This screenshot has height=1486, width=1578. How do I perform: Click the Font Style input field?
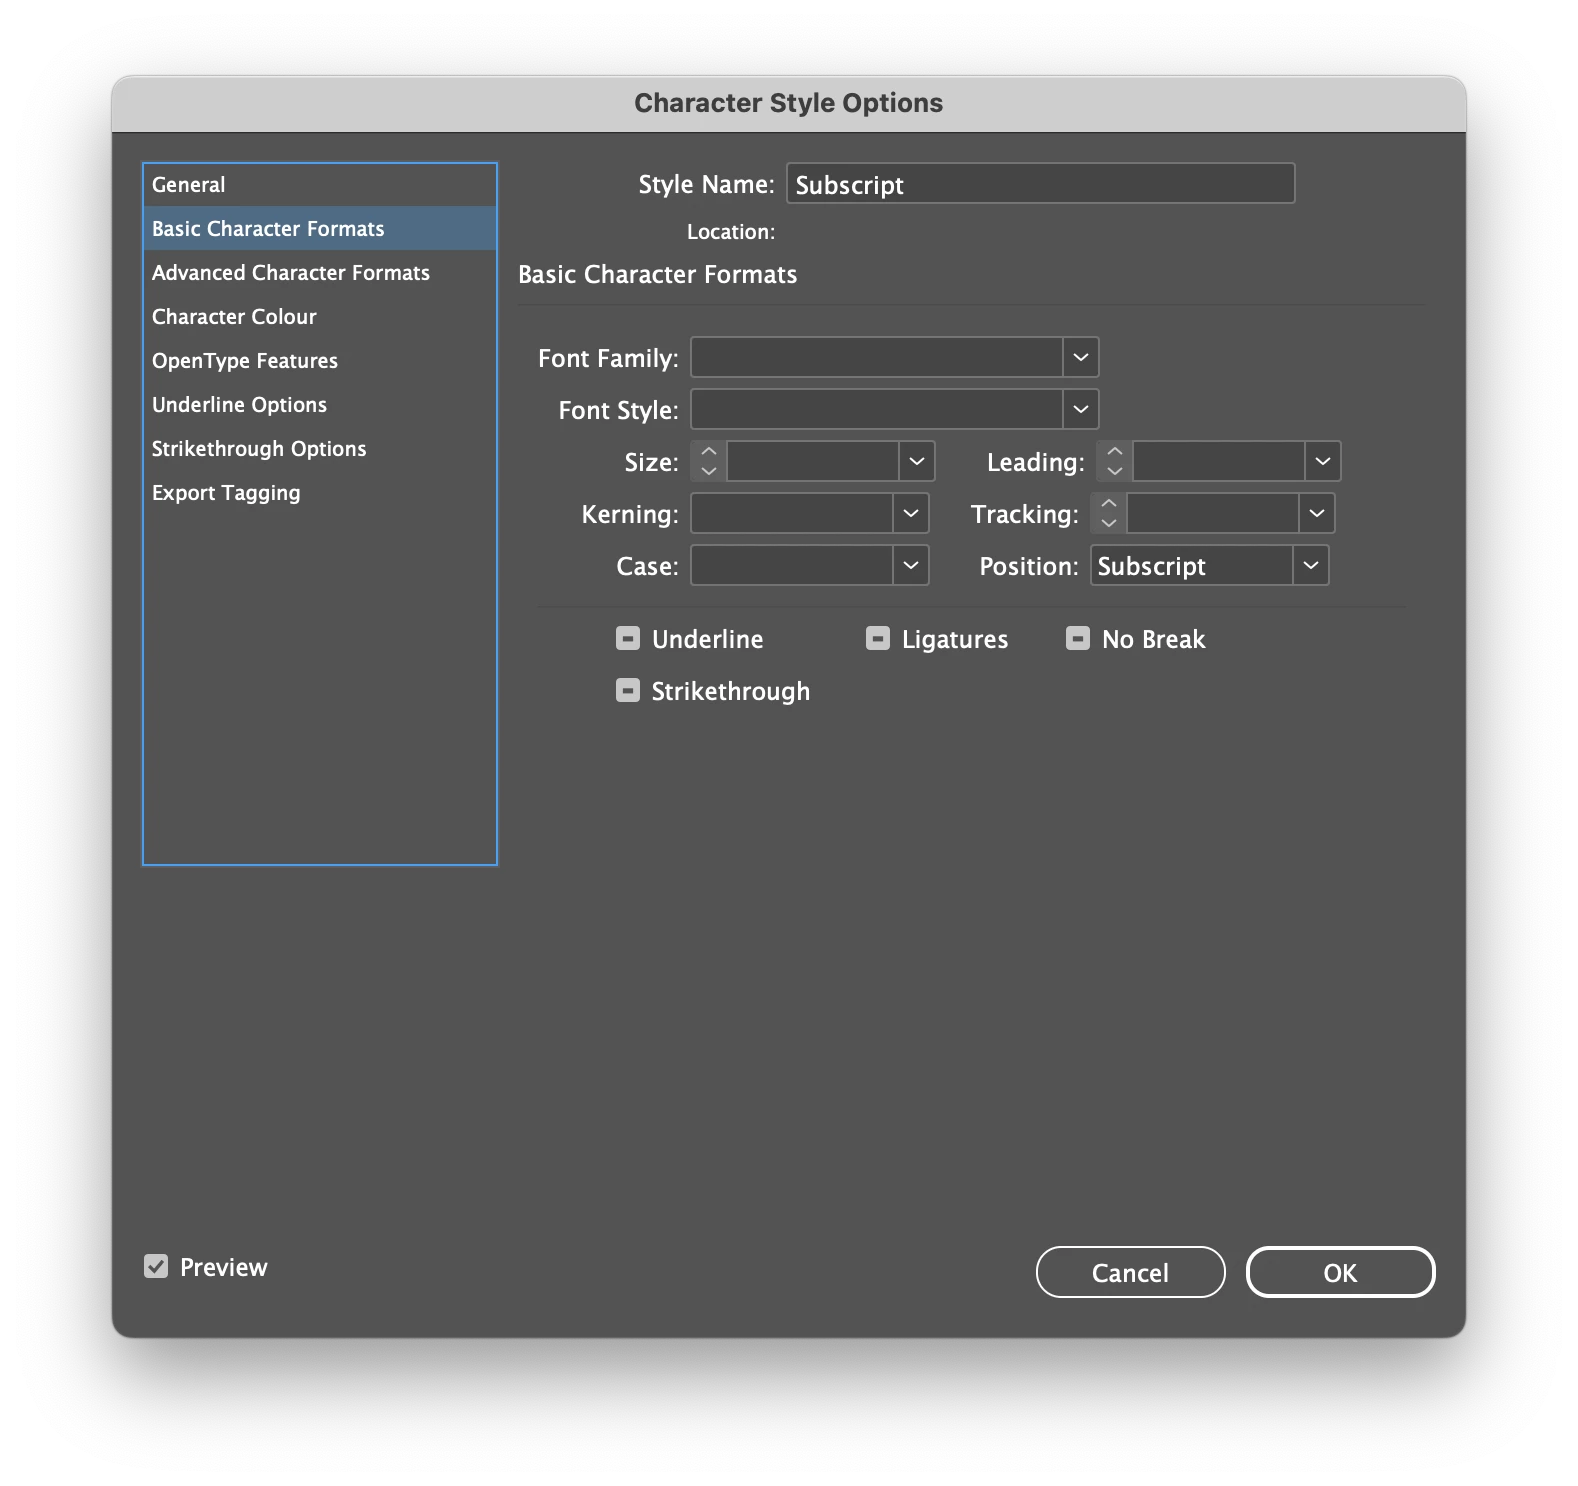pyautogui.click(x=876, y=409)
